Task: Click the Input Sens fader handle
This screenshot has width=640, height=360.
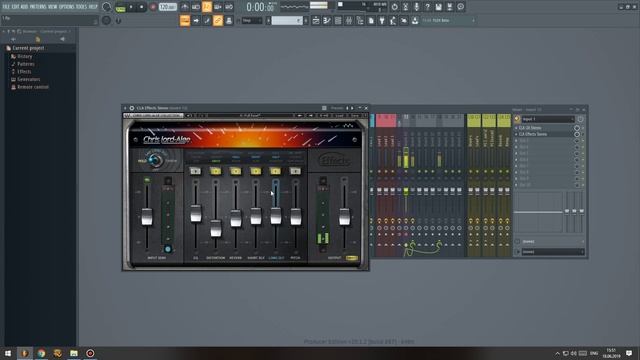Action: coord(147,217)
